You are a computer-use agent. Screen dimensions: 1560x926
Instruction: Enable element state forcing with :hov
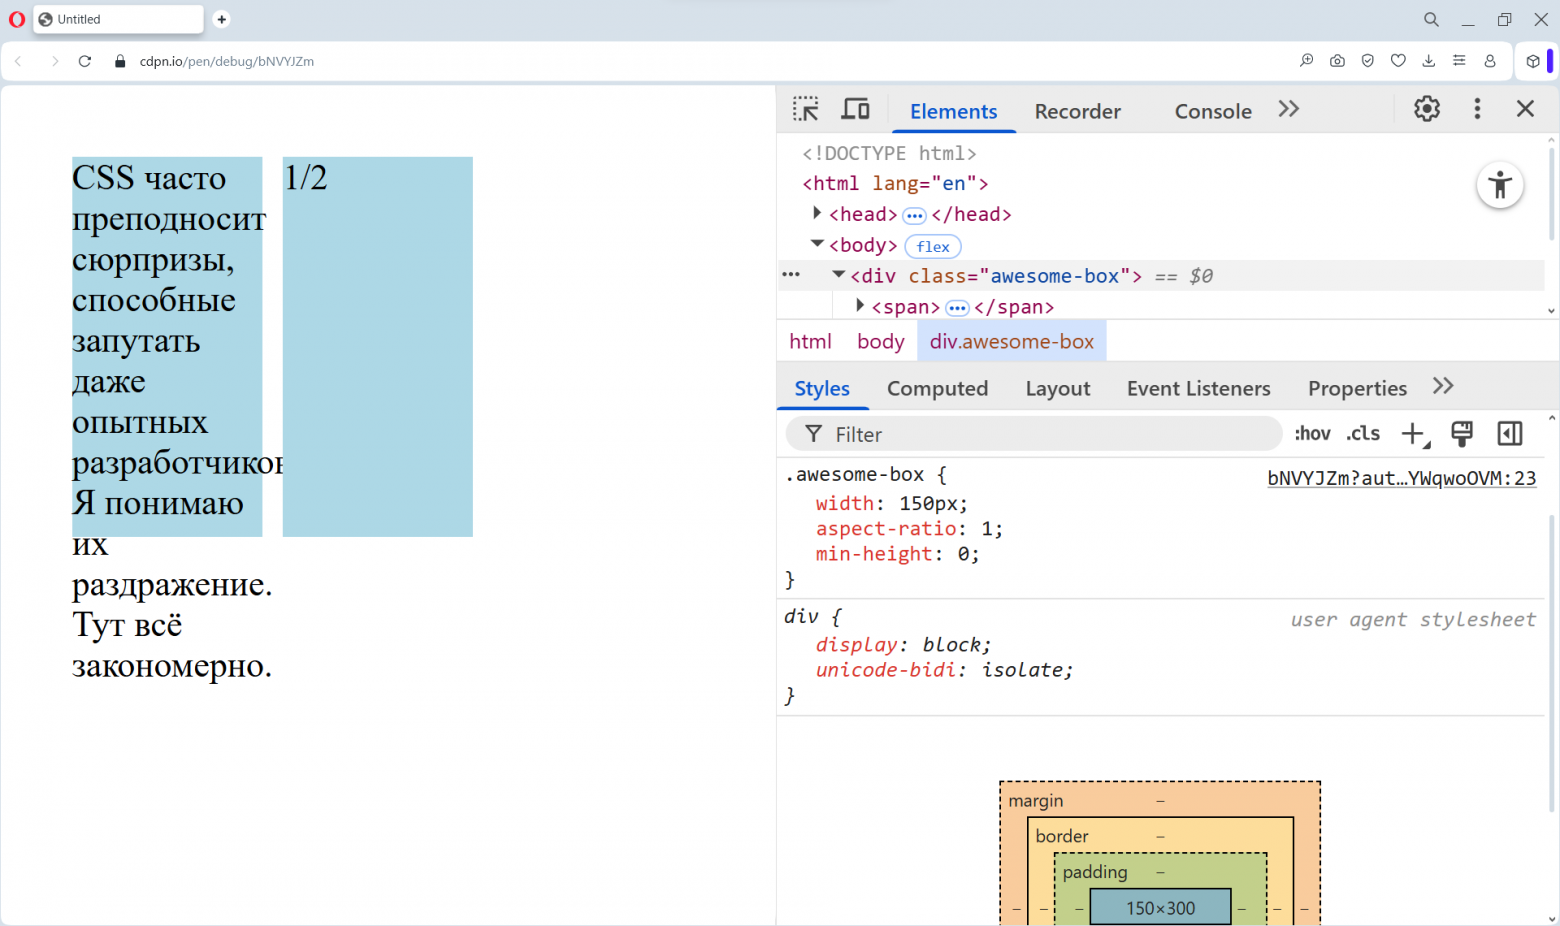[x=1312, y=433]
